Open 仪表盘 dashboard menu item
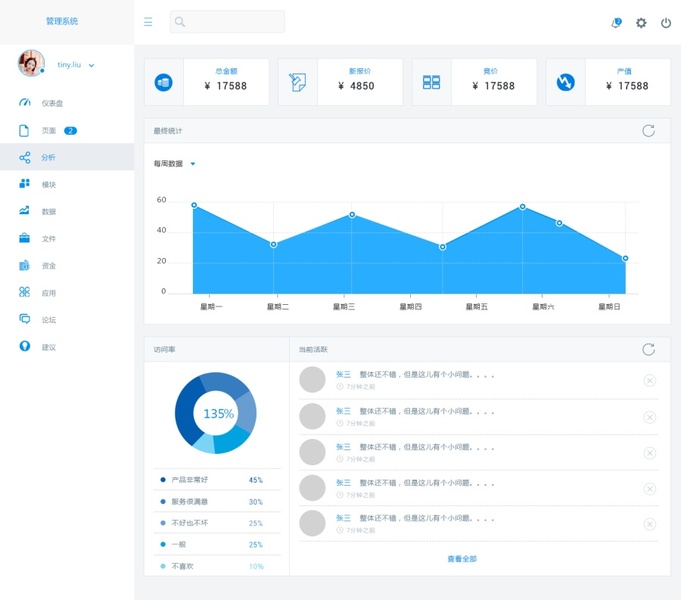Screen dimensions: 681x600 (x=67, y=103)
